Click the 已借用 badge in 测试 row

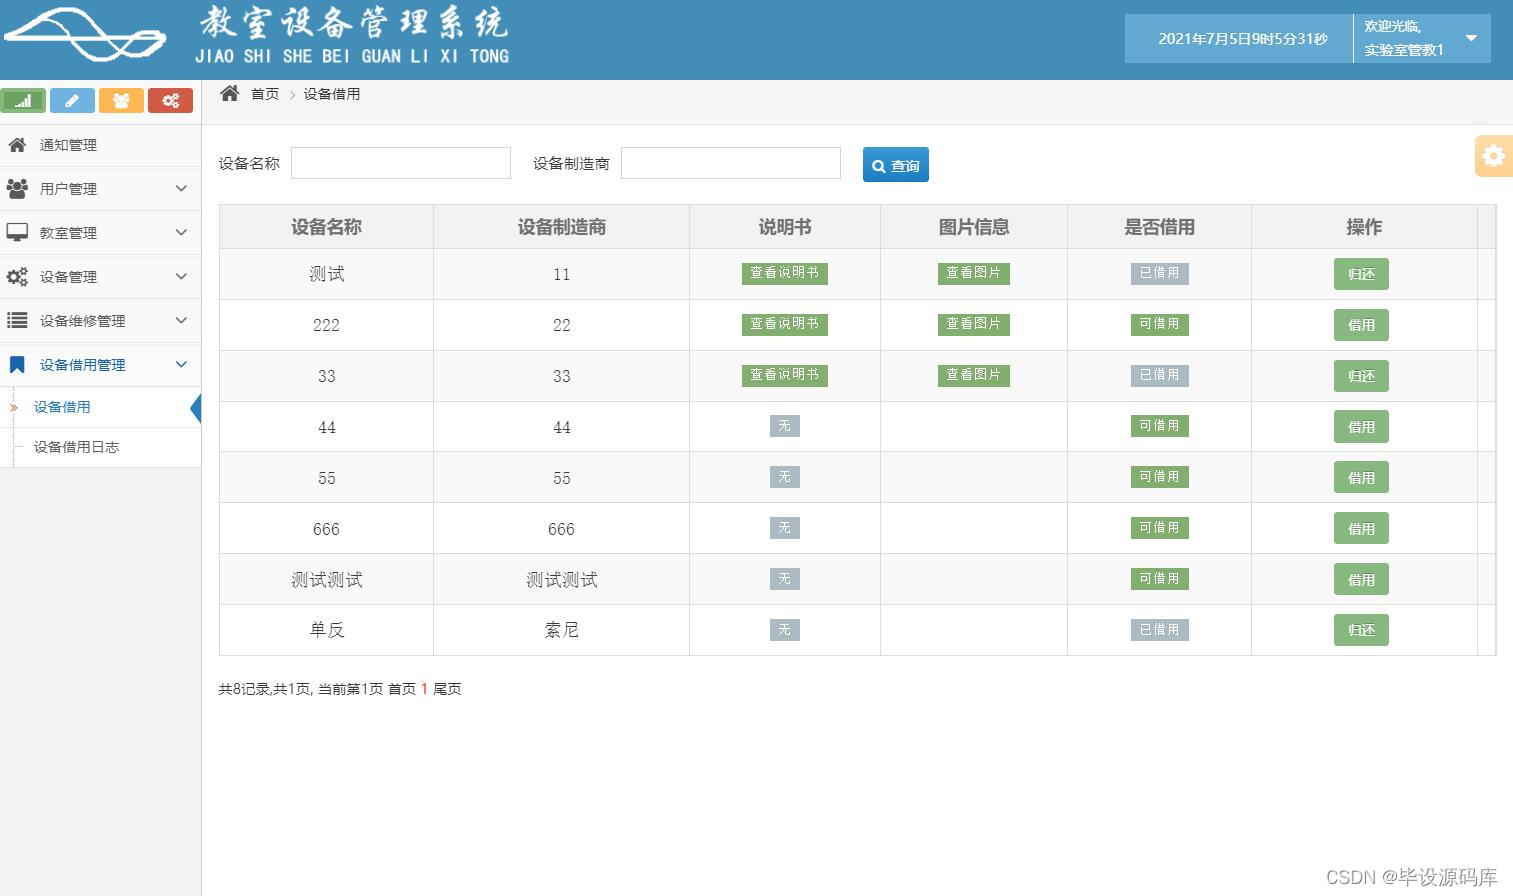click(x=1159, y=273)
